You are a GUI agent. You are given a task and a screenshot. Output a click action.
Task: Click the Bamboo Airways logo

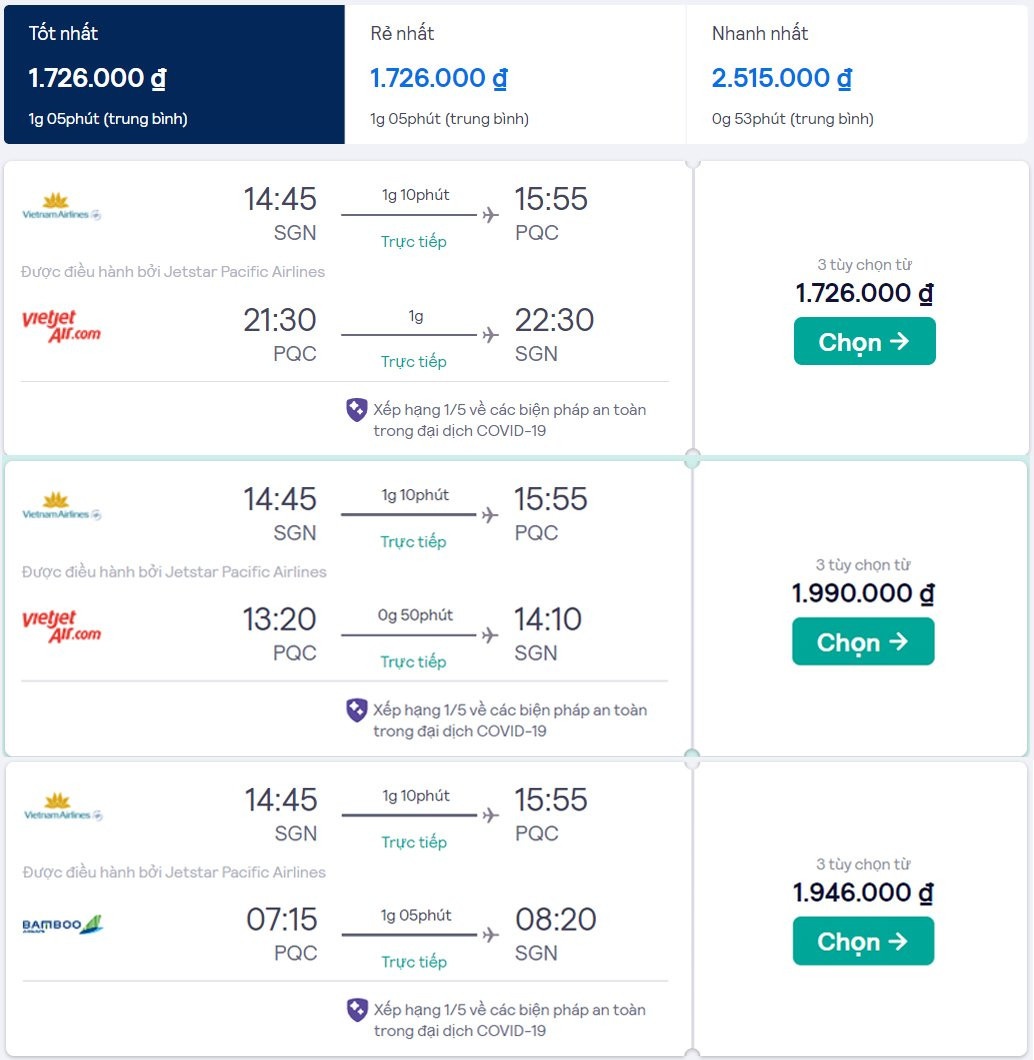click(62, 925)
